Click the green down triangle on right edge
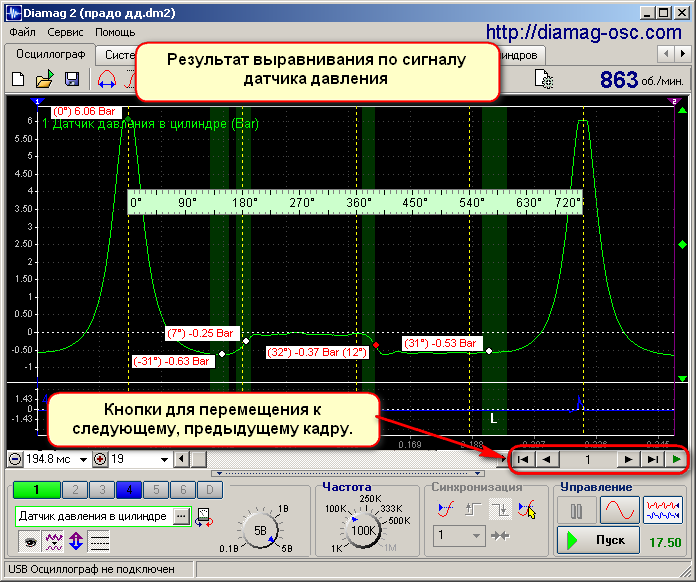This screenshot has height=582, width=696. coord(683,379)
